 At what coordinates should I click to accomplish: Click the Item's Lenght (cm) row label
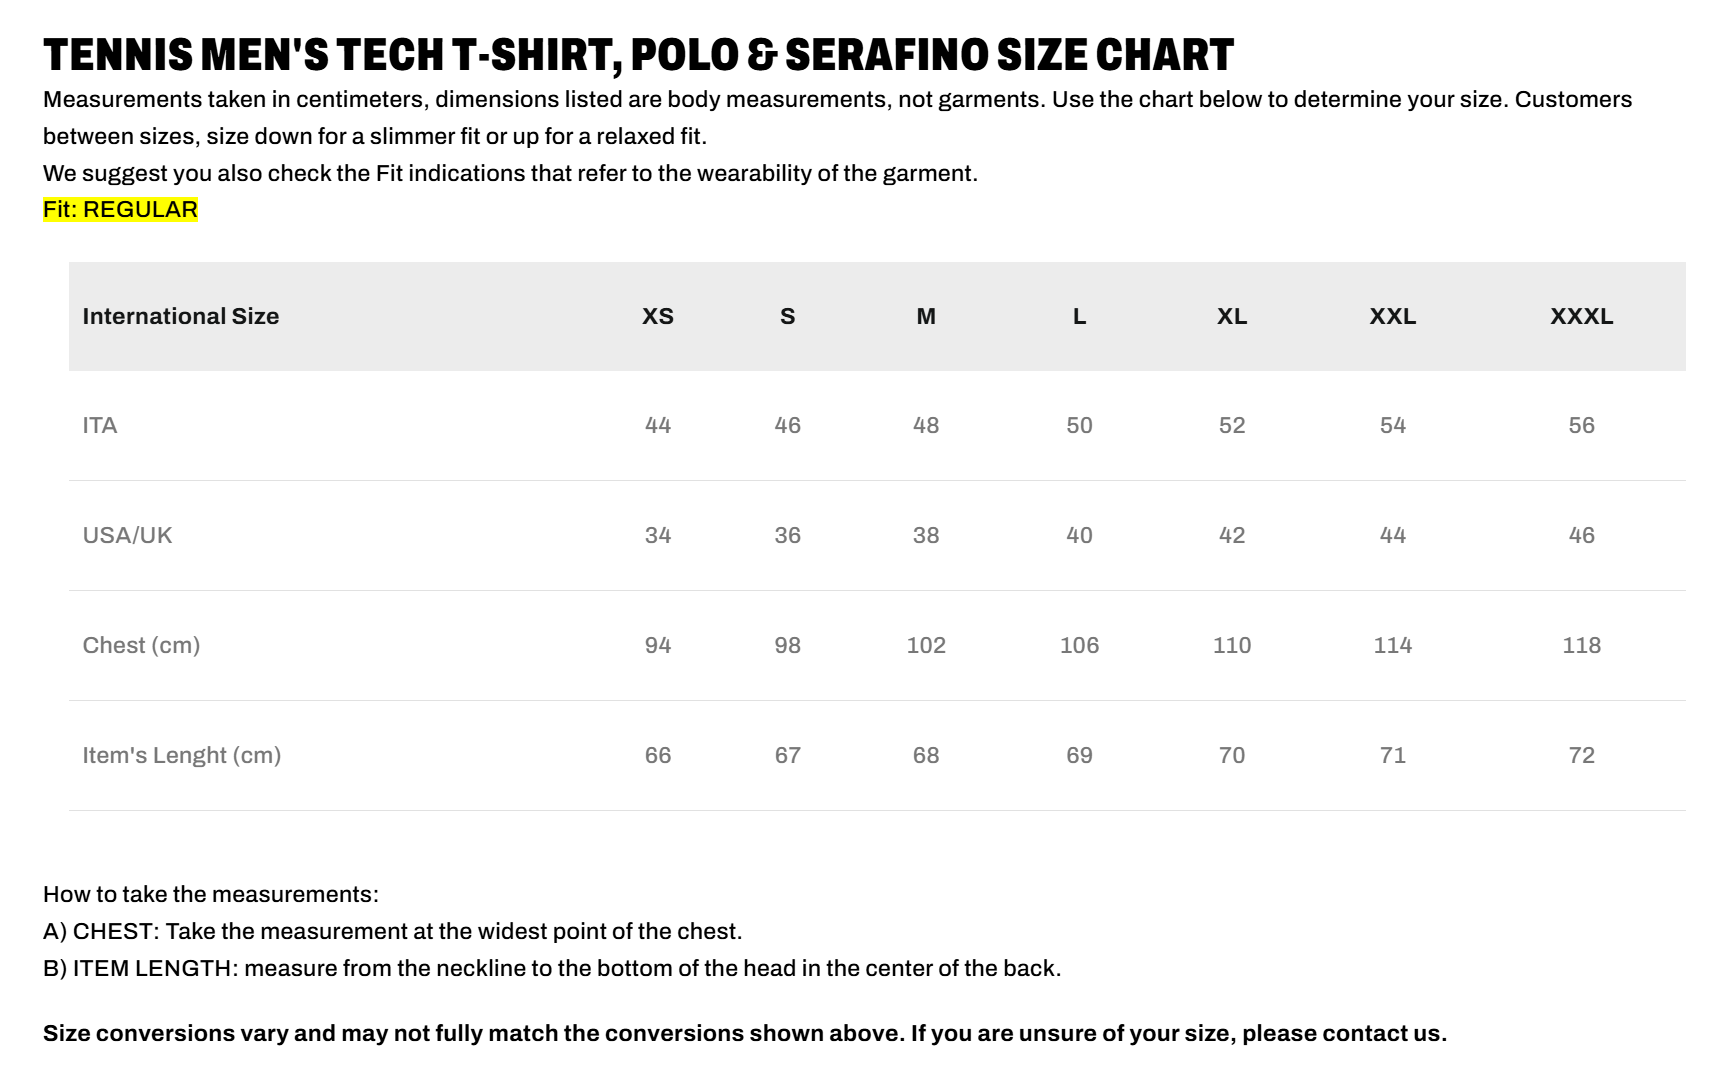tap(182, 756)
